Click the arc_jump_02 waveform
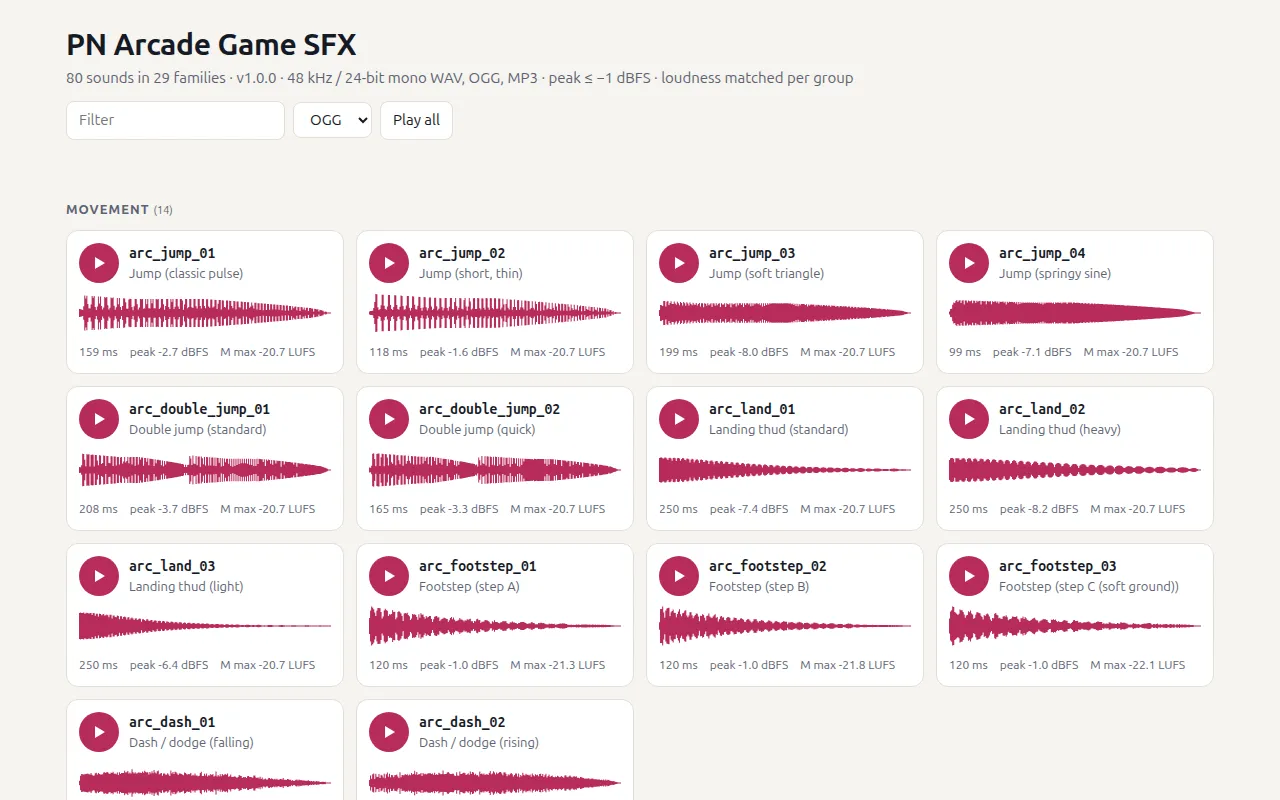Screen dimensions: 1280x800 [x=495, y=313]
